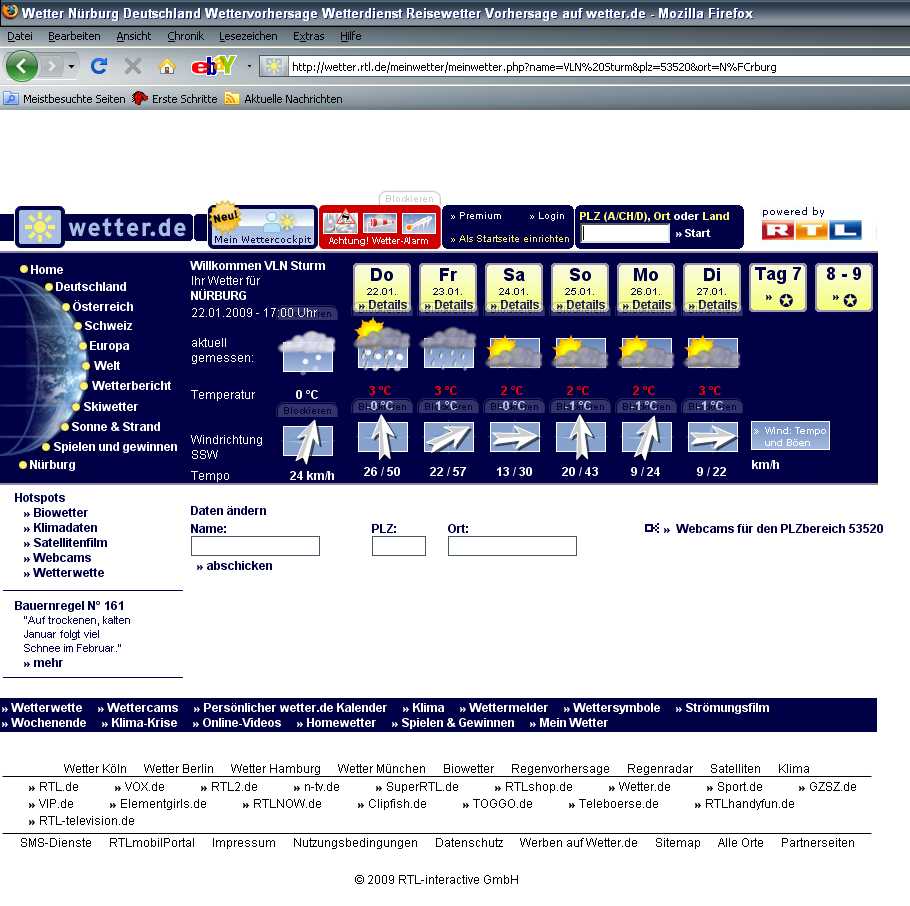Click the RTL logo
Screen dimensions: 910x906
811,230
